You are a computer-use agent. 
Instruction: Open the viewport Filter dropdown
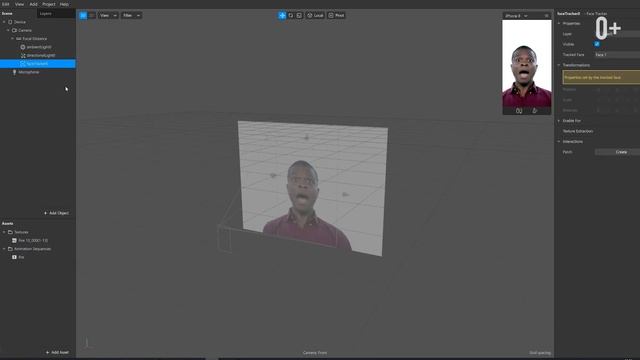131,16
